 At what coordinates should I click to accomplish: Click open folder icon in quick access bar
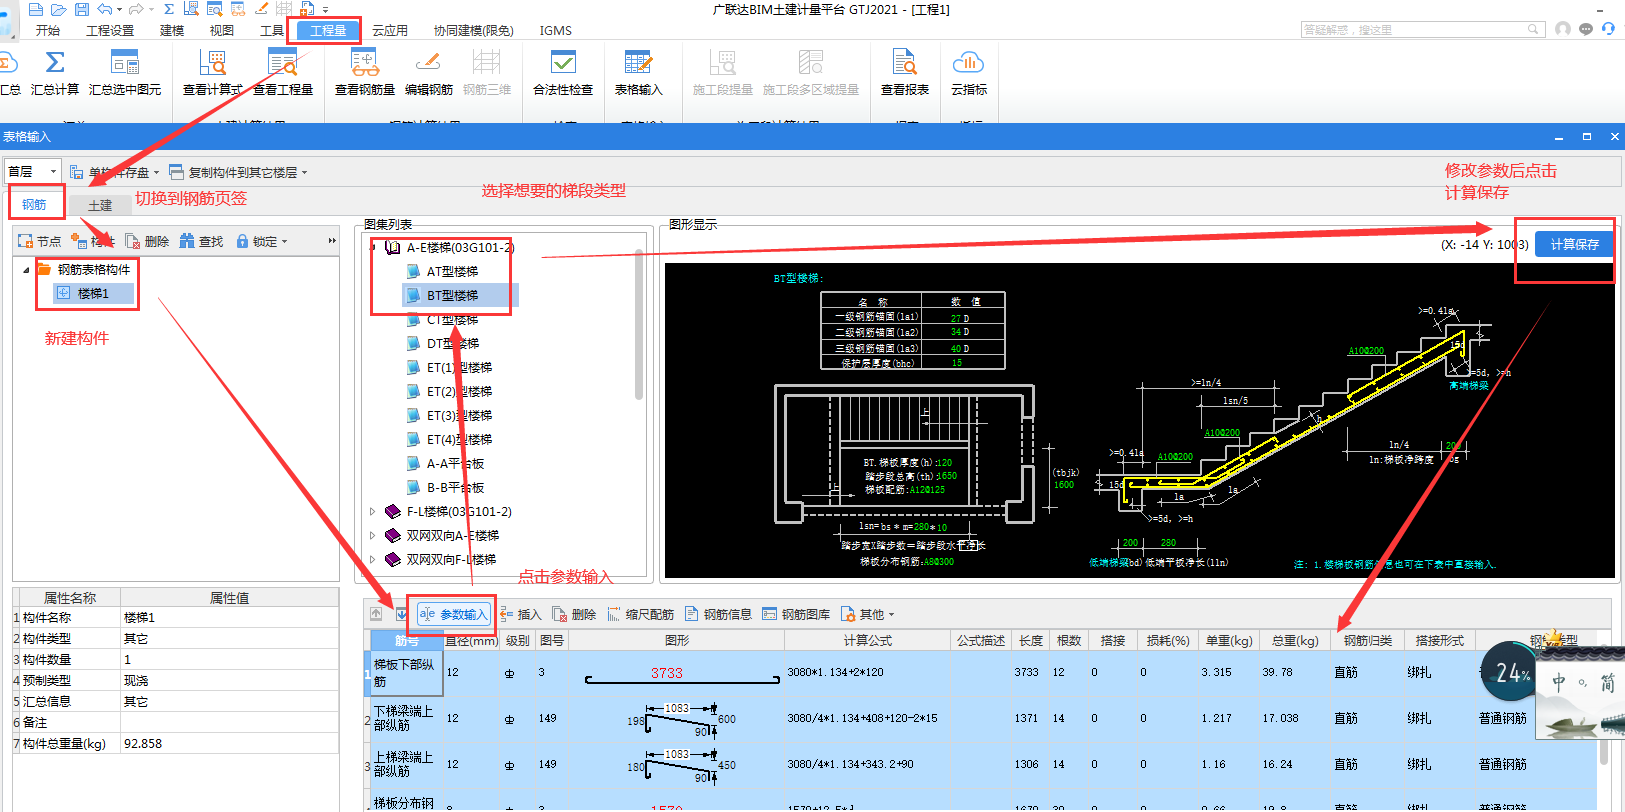[x=58, y=9]
